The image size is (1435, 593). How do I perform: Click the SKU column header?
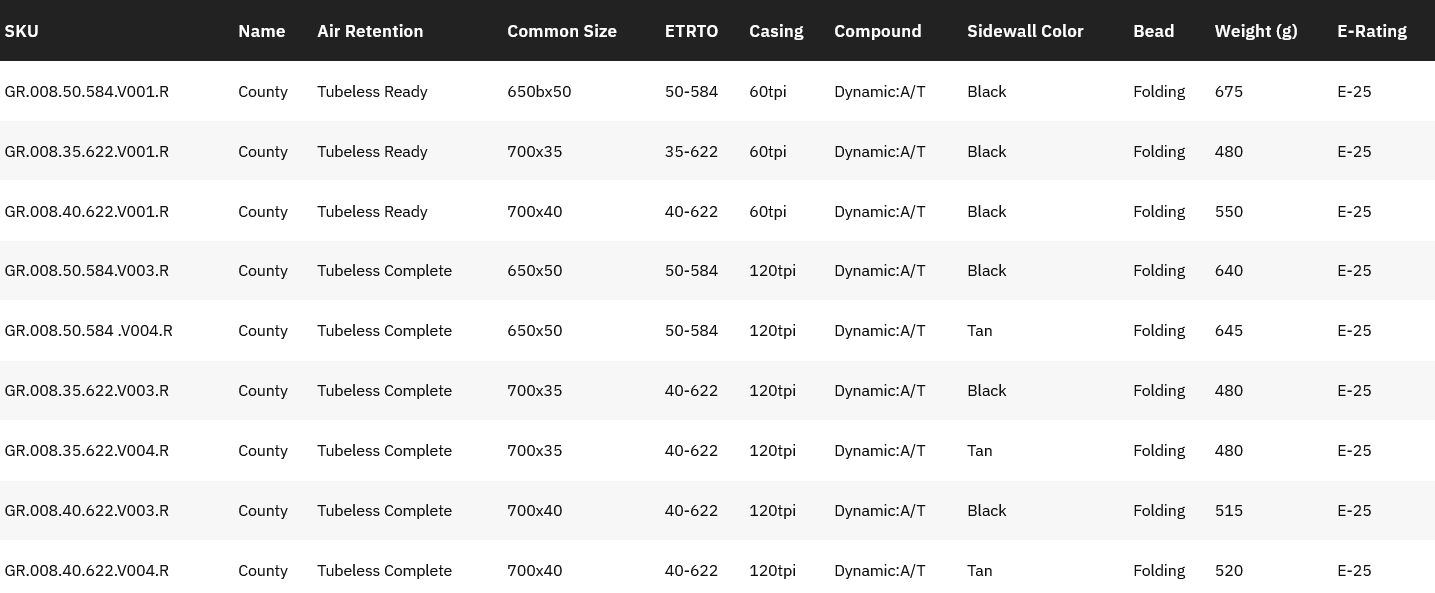coord(22,31)
